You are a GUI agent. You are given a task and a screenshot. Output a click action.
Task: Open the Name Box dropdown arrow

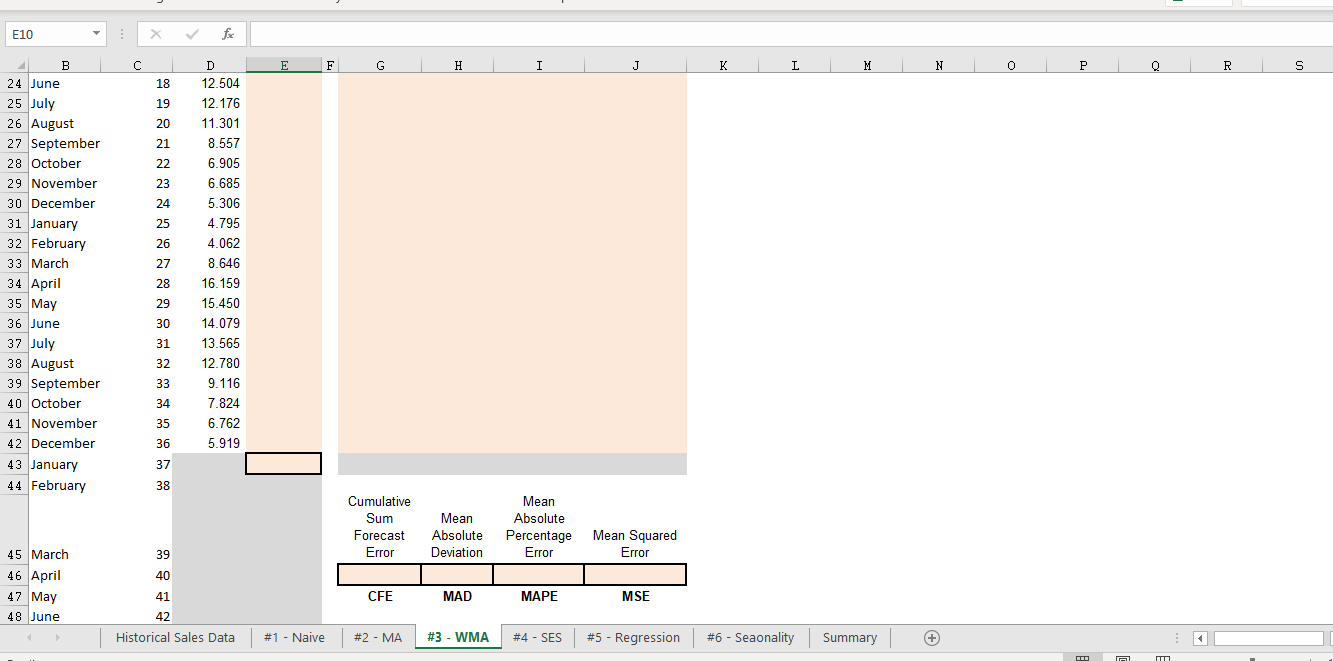95,33
